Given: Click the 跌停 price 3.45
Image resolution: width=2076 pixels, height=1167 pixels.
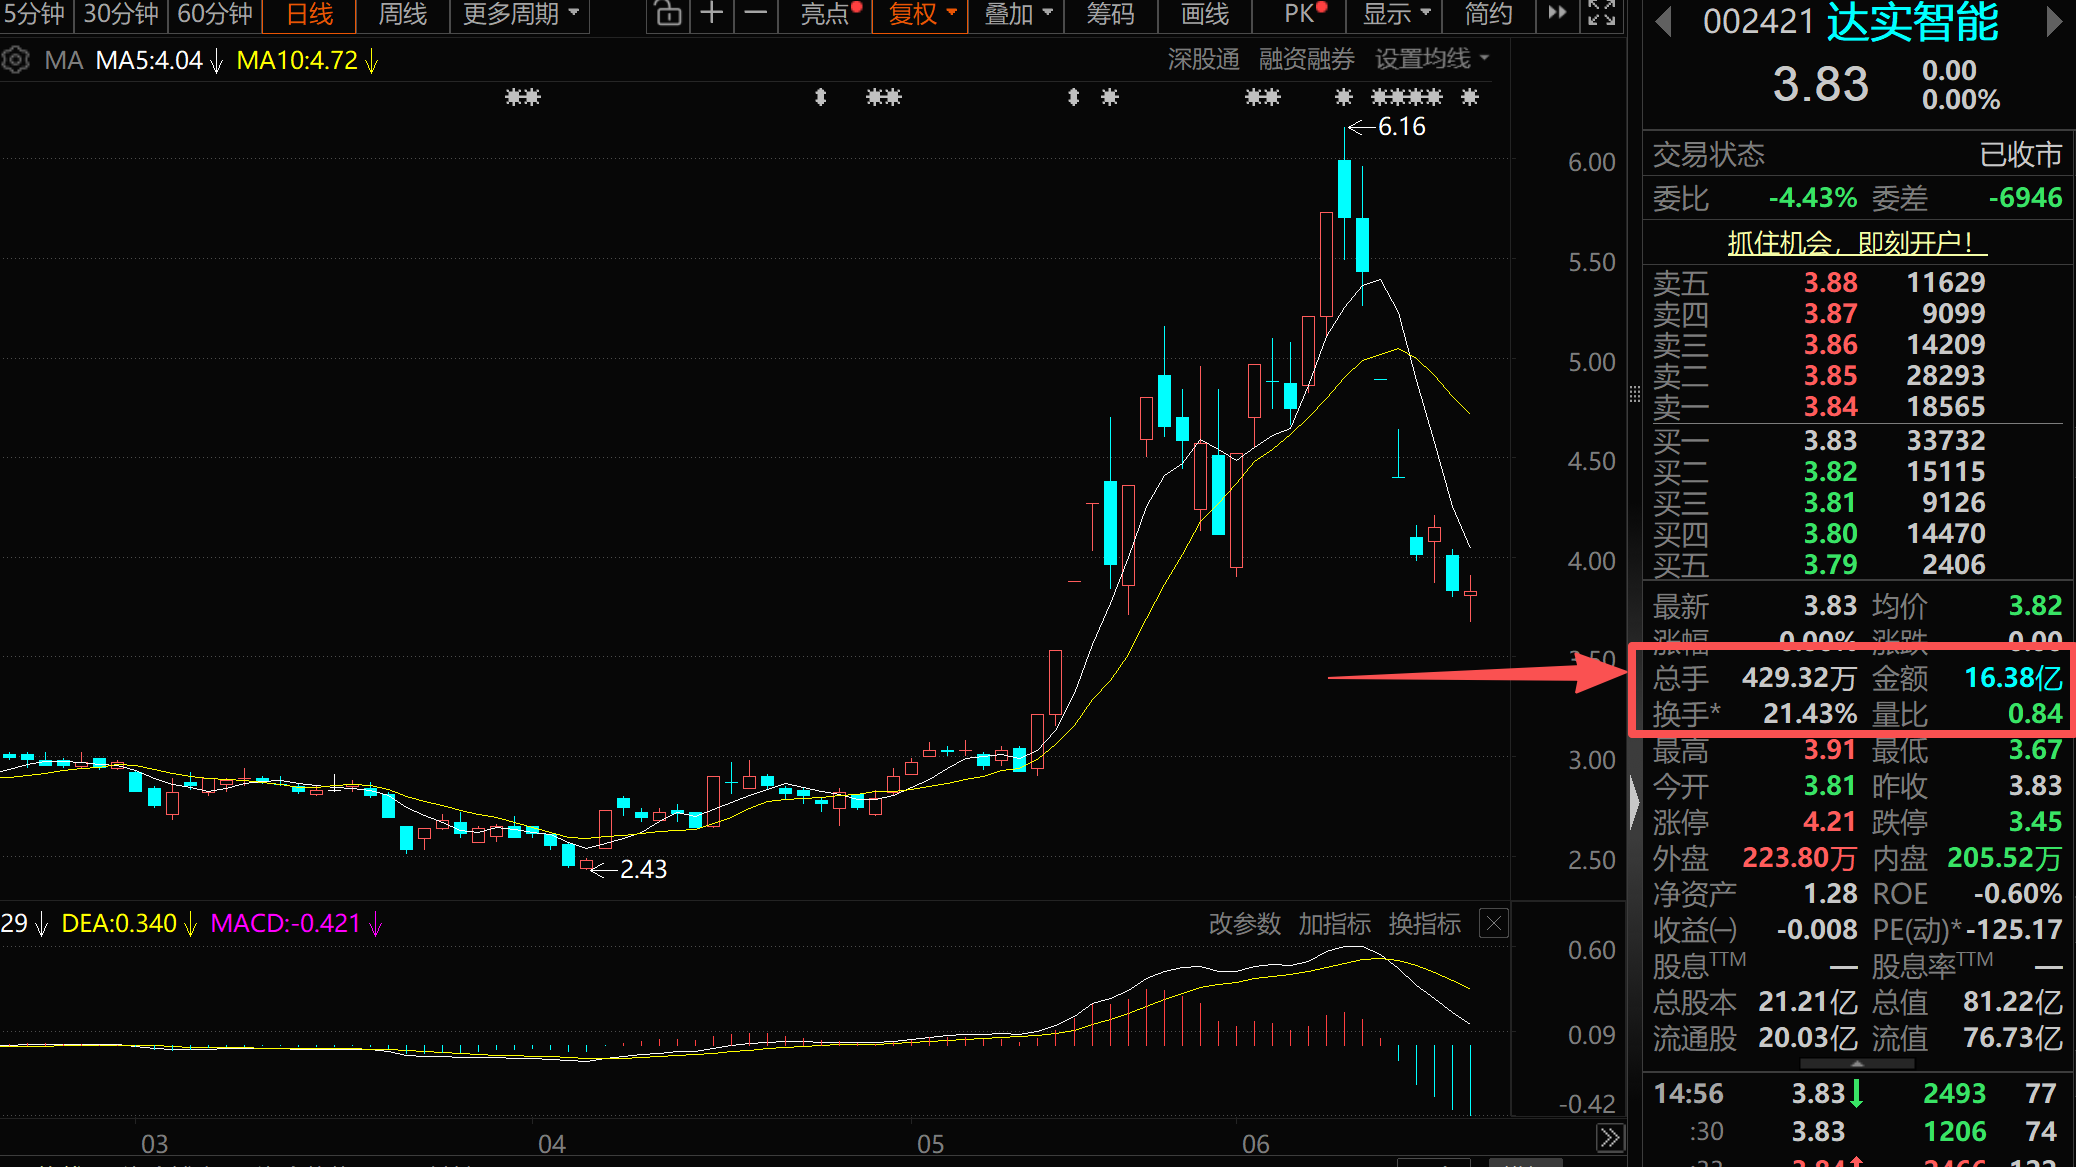Looking at the screenshot, I should [x=2036, y=822].
